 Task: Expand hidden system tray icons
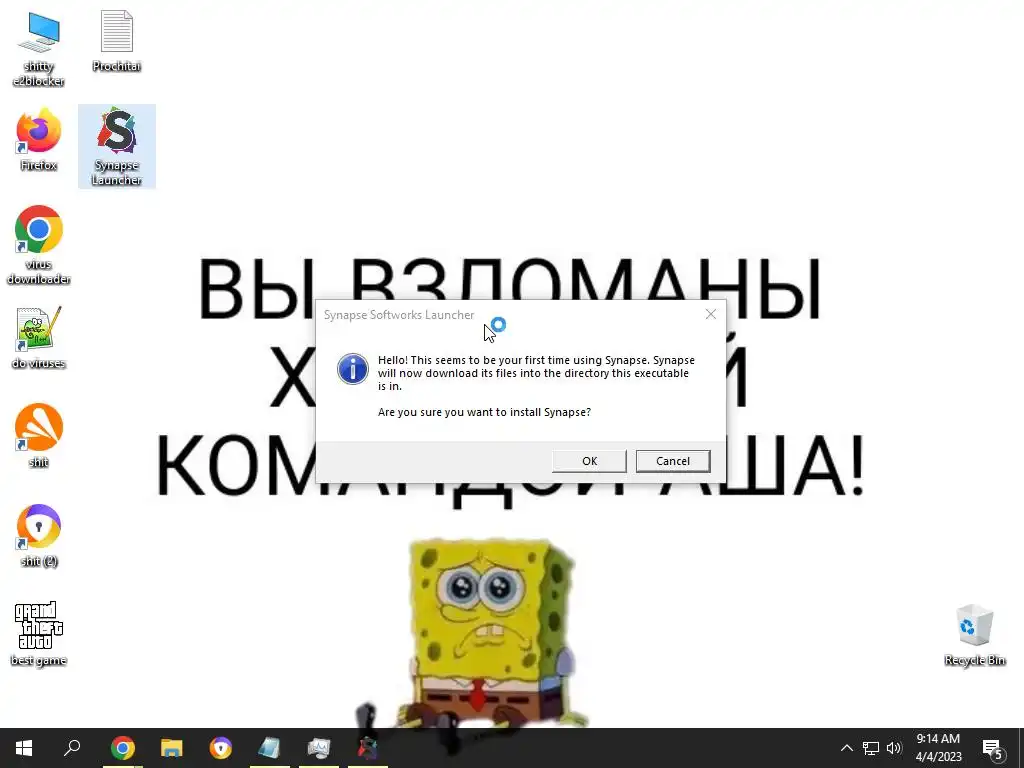point(846,748)
